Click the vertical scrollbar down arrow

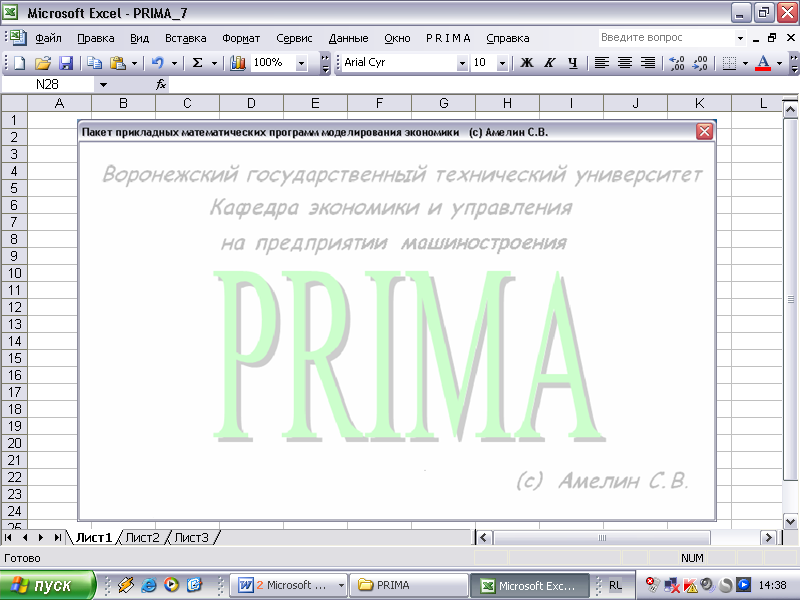point(790,521)
